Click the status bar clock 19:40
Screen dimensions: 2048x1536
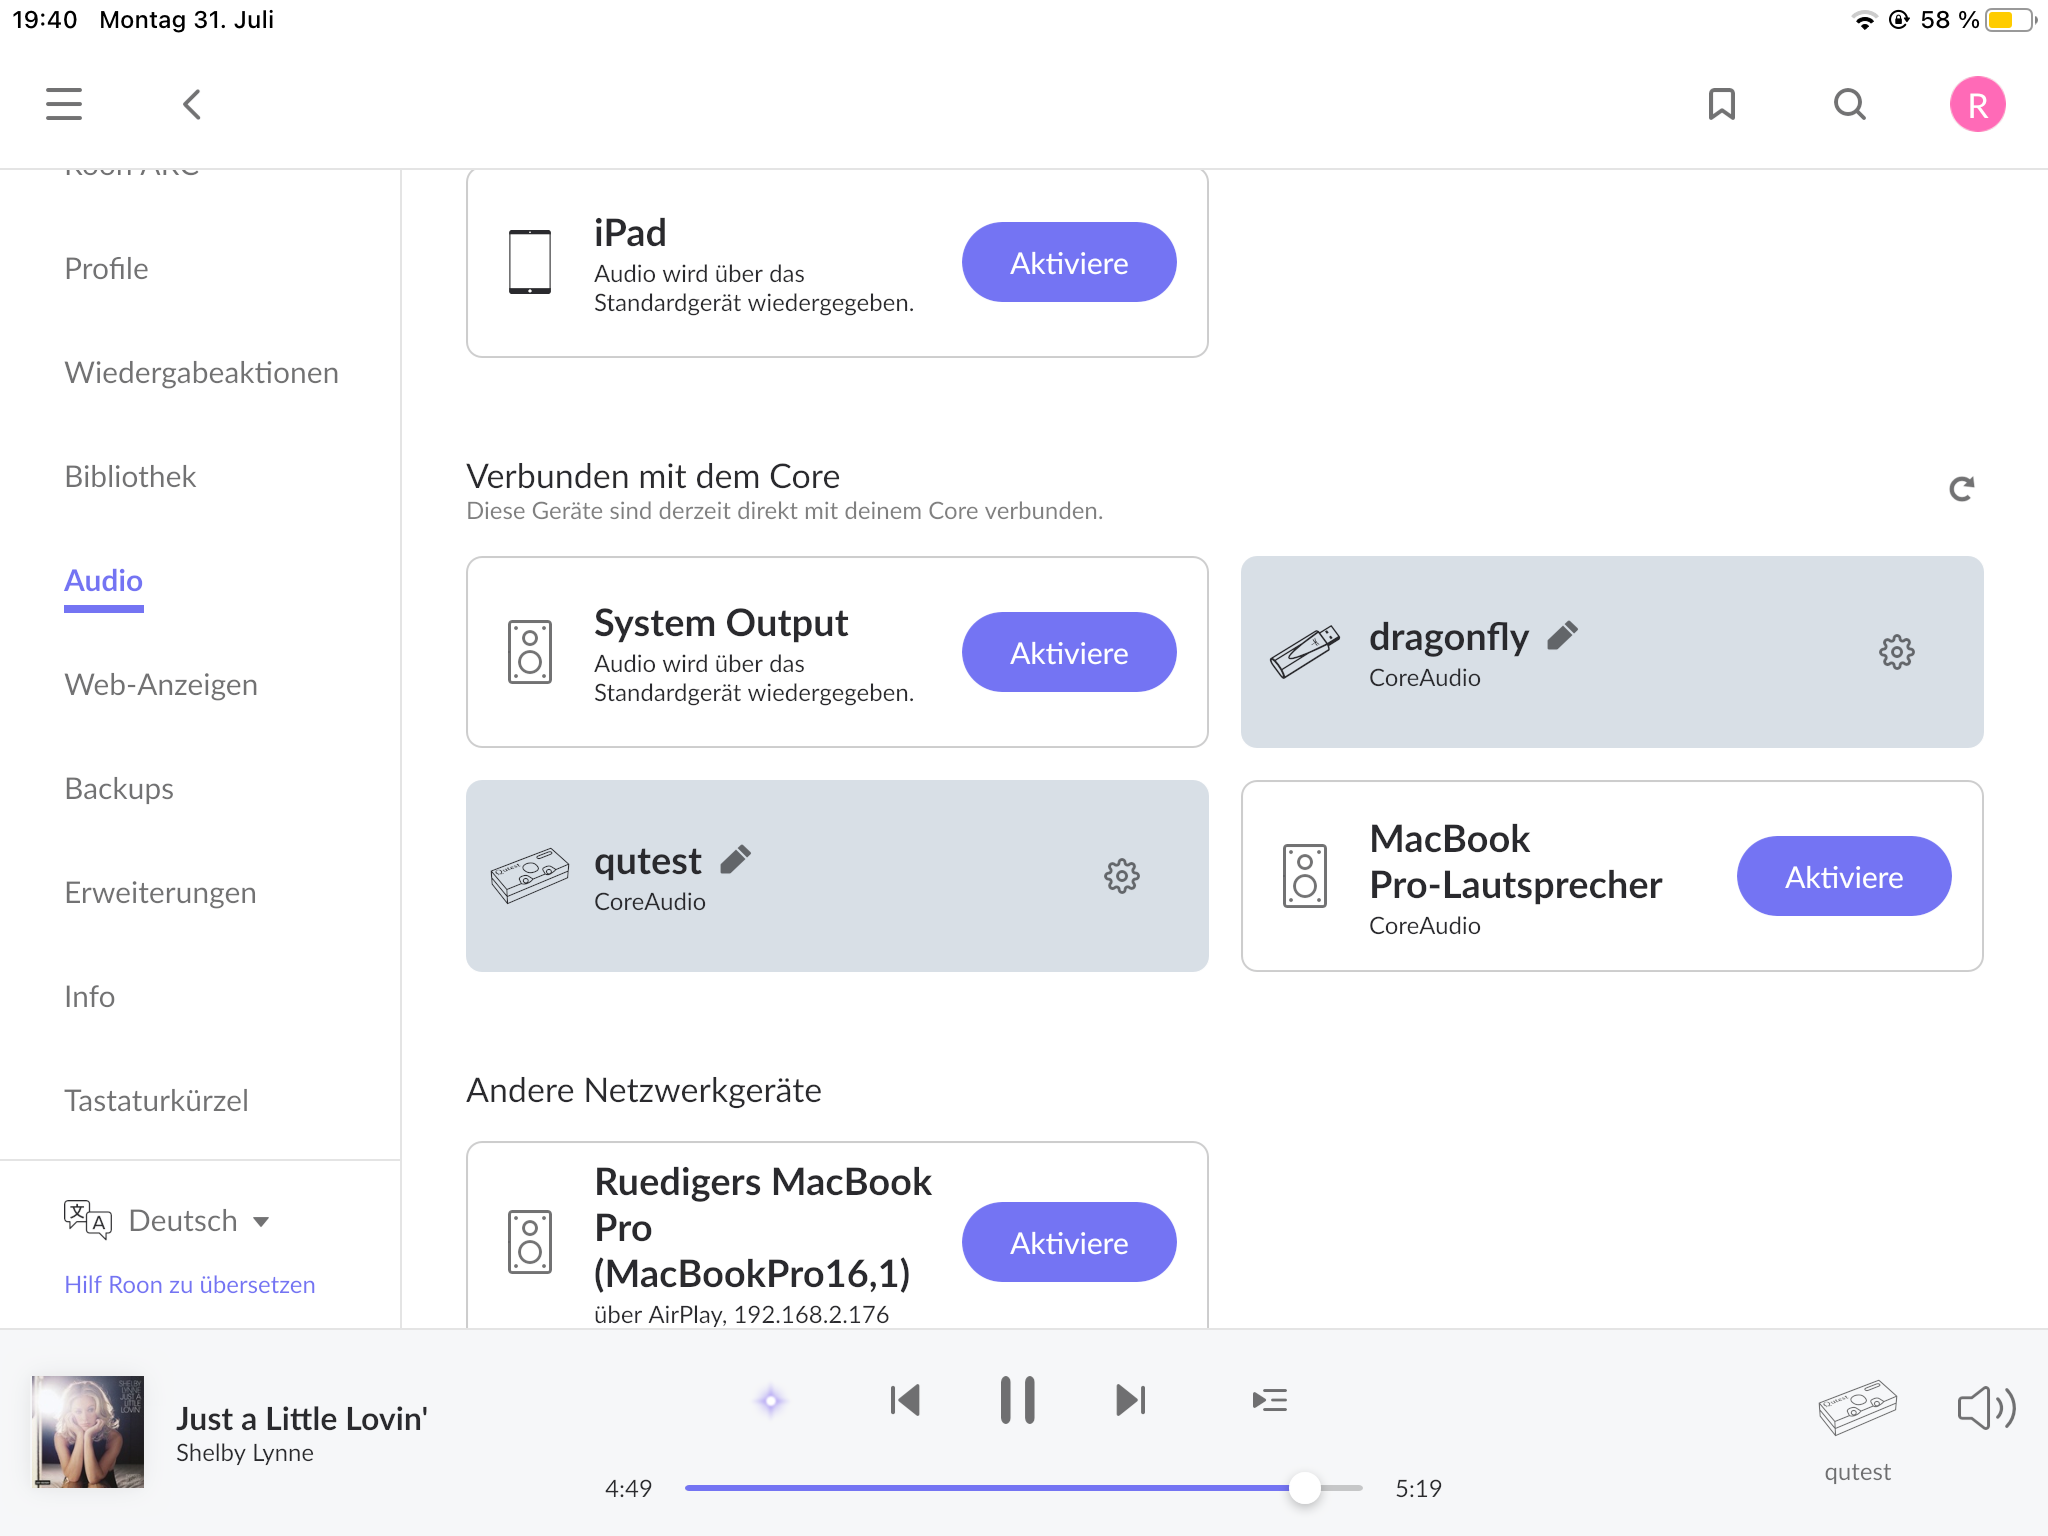click(44, 20)
